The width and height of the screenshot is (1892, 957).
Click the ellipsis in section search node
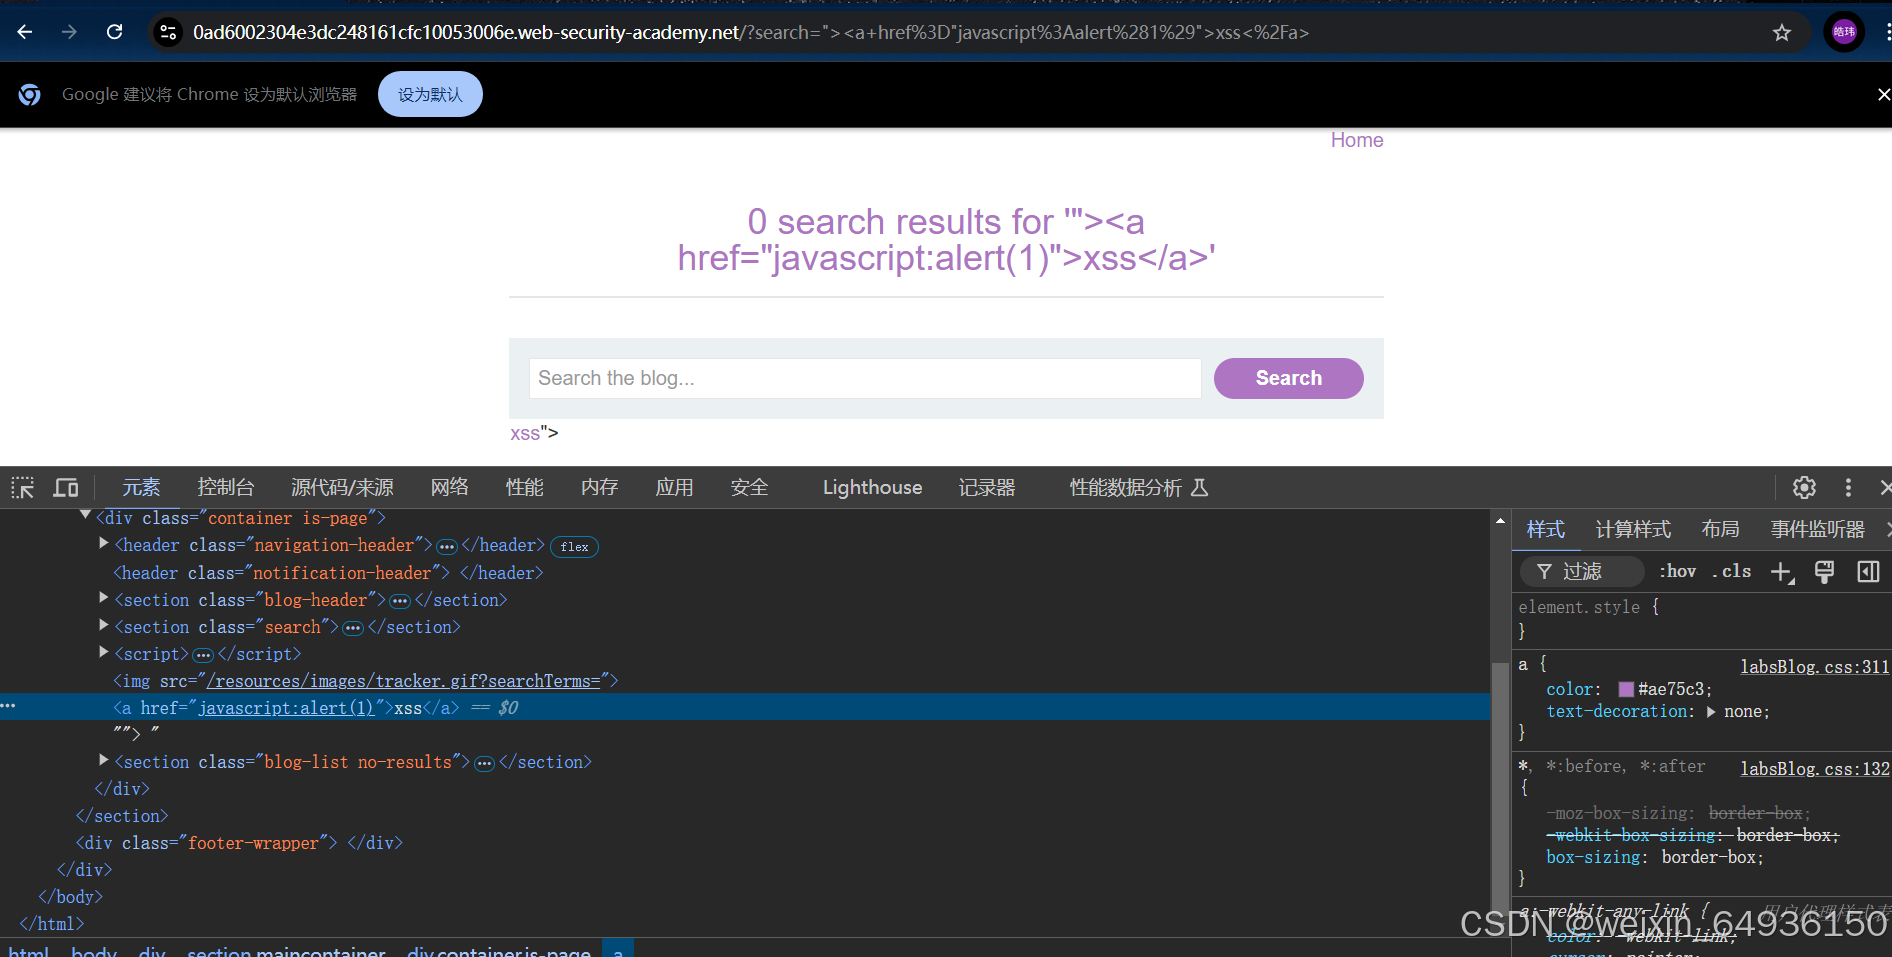tap(353, 628)
